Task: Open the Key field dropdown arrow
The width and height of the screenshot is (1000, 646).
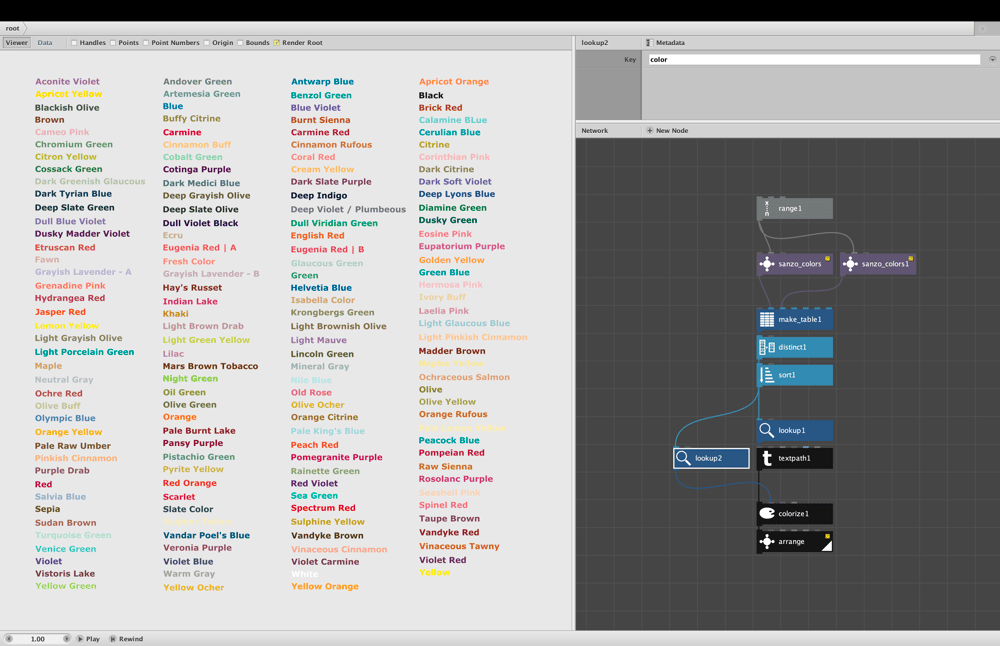Action: pyautogui.click(x=992, y=59)
